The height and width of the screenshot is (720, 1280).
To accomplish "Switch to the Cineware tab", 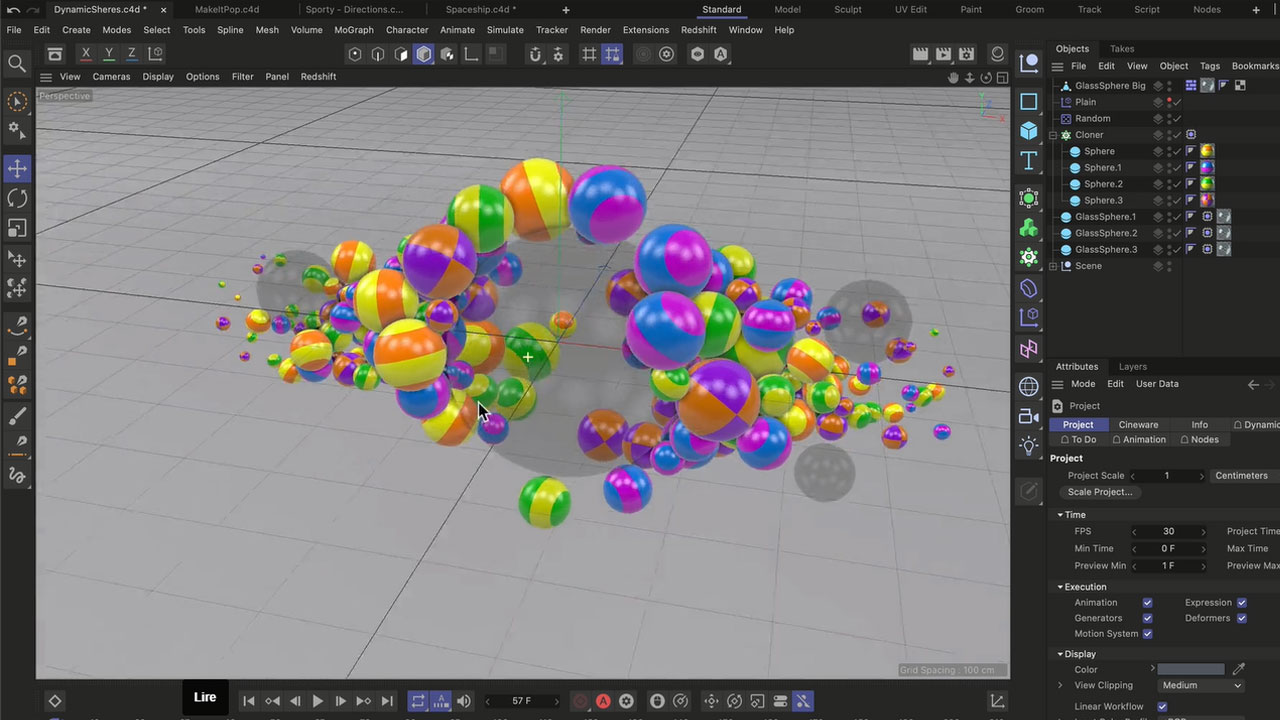I will (x=1138, y=424).
